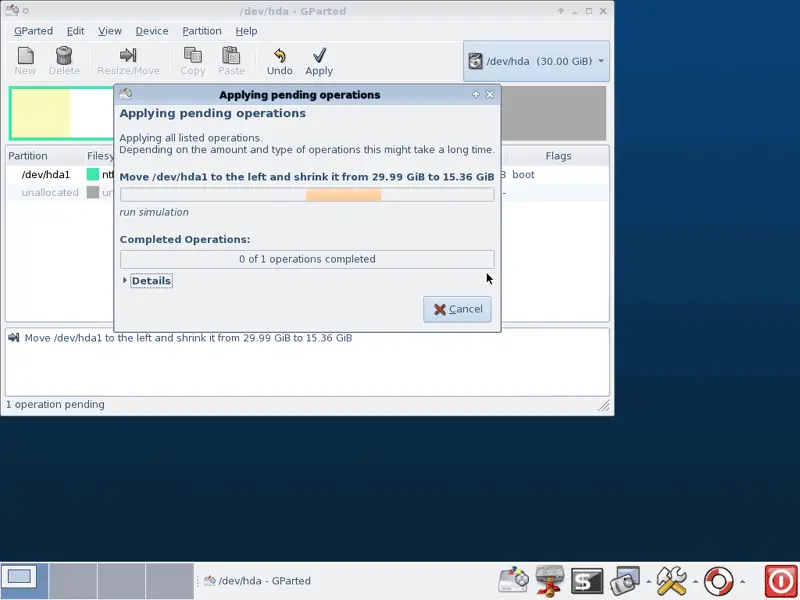Open the tools wrench and hammer taskbar icon
Viewport: 800px width, 600px height.
(671, 581)
